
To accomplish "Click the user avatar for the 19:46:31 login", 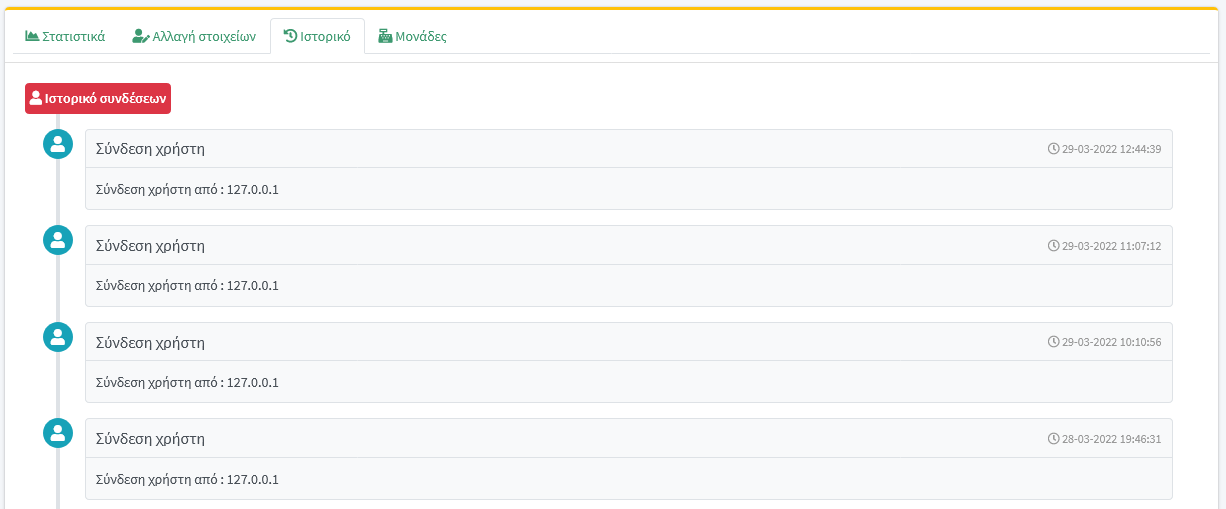I will (58, 433).
